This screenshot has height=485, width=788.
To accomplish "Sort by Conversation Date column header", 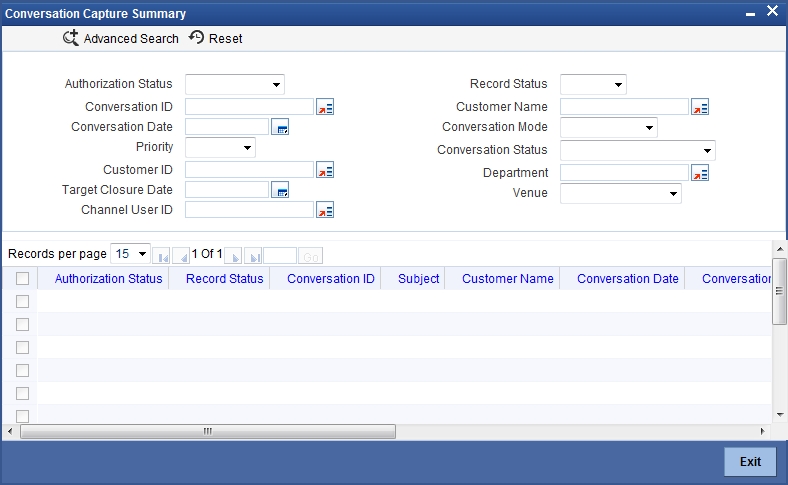I will (x=628, y=279).
